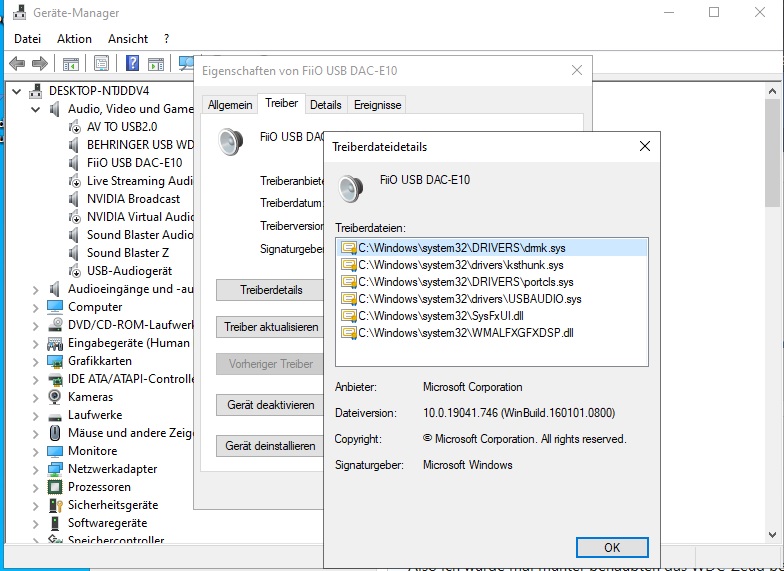Open Help via blue question mark icon
The height and width of the screenshot is (571, 784).
(x=132, y=63)
